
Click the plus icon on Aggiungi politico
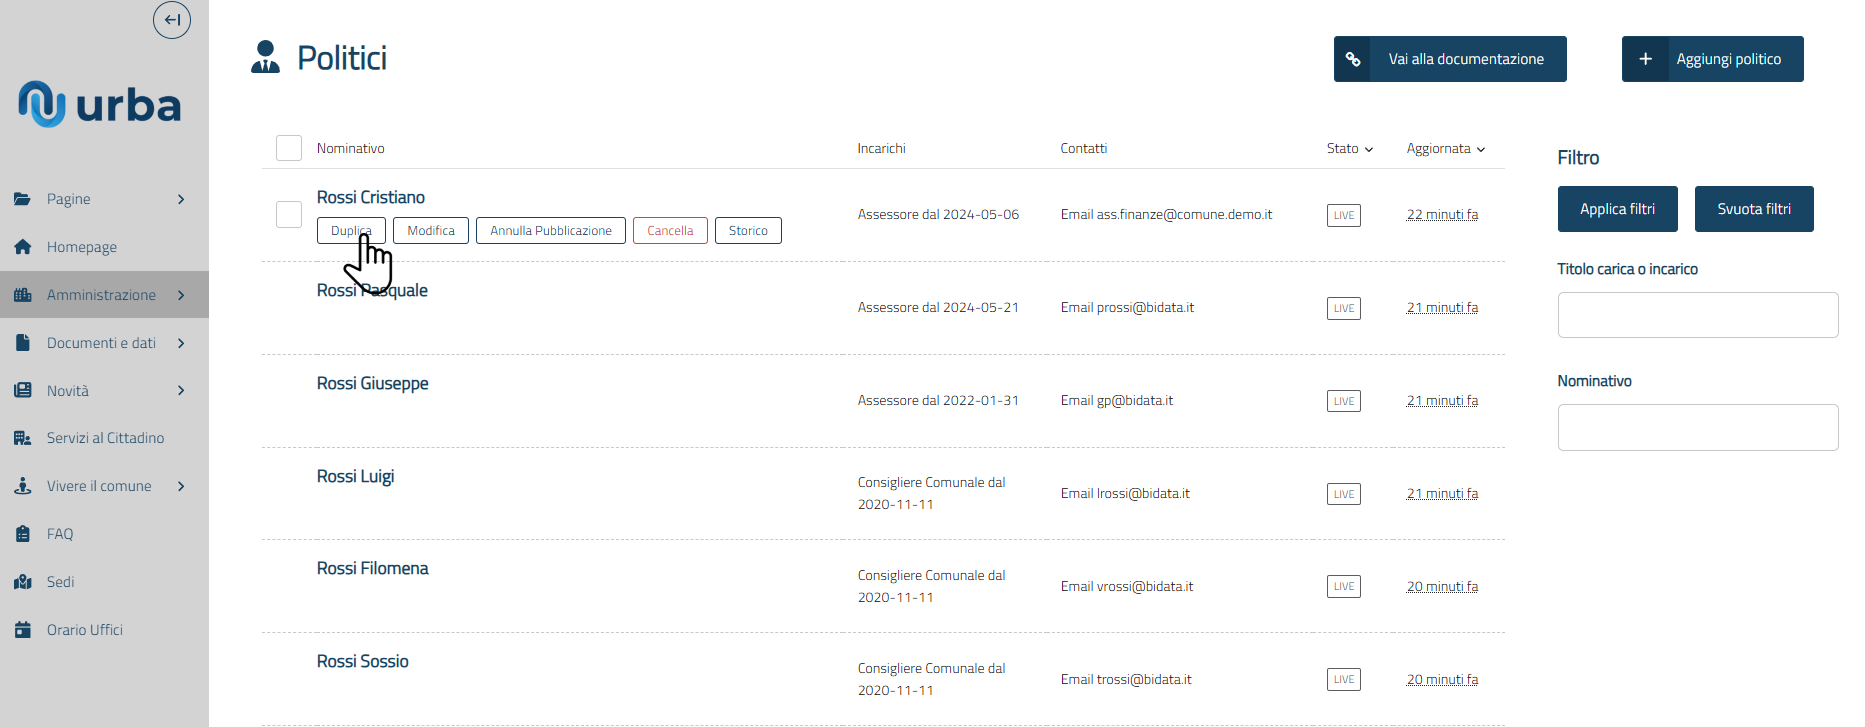[x=1645, y=59]
